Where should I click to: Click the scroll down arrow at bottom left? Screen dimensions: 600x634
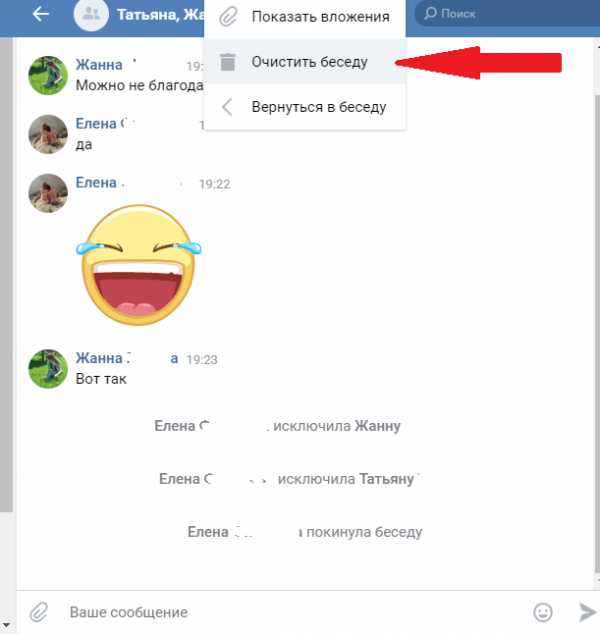(x=6, y=625)
